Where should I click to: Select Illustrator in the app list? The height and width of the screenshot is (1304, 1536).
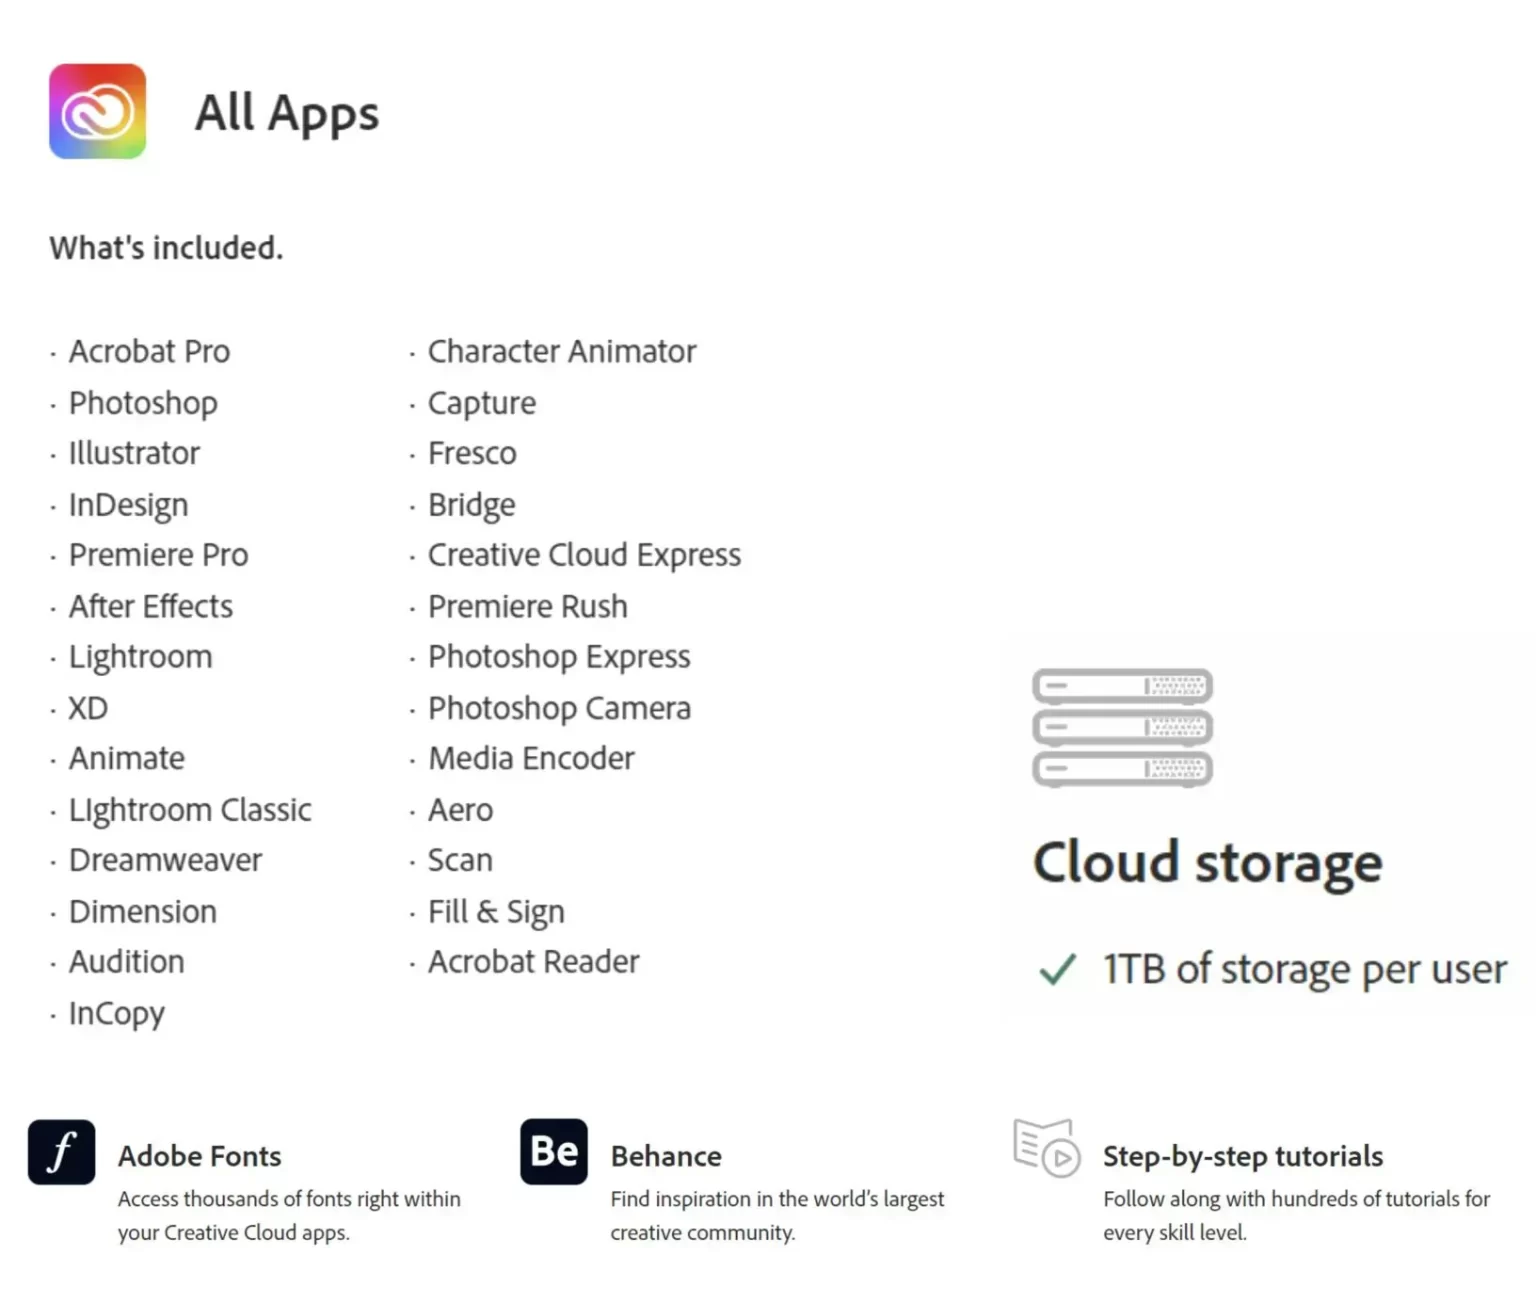point(134,454)
